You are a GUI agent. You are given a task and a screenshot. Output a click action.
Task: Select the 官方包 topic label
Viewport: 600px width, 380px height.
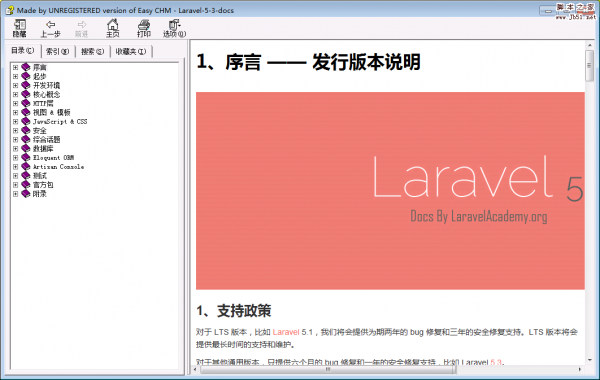point(43,185)
